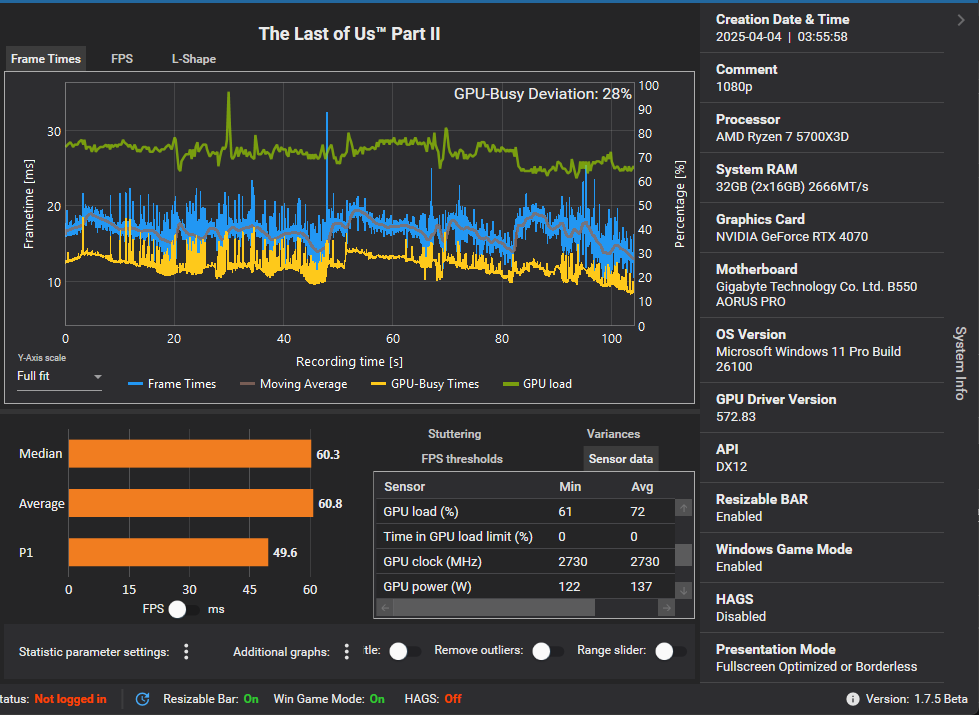Toggle the FPS / ms switch
This screenshot has height=715, width=979.
click(x=184, y=609)
